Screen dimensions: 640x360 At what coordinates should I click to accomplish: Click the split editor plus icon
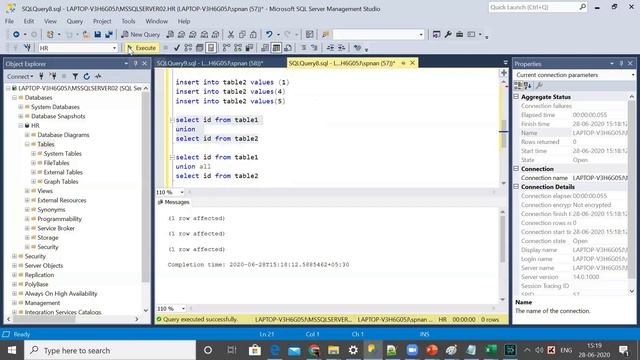(x=504, y=73)
